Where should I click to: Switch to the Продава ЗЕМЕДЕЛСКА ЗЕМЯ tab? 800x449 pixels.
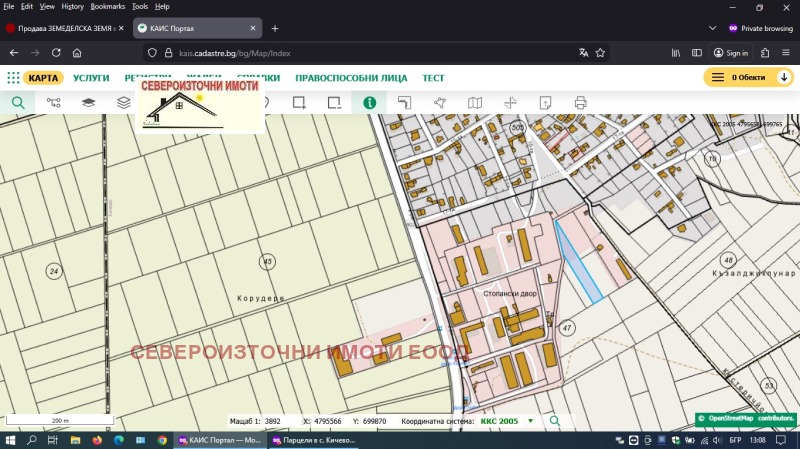coord(62,28)
